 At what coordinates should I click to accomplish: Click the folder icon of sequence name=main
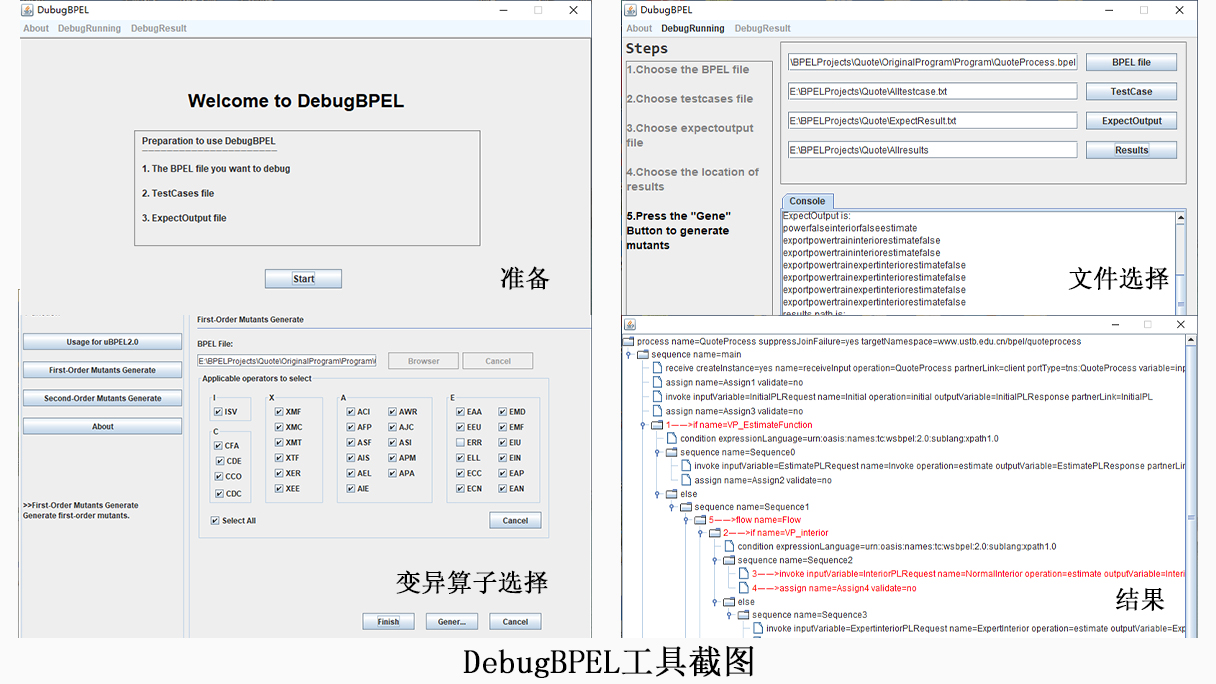[643, 354]
